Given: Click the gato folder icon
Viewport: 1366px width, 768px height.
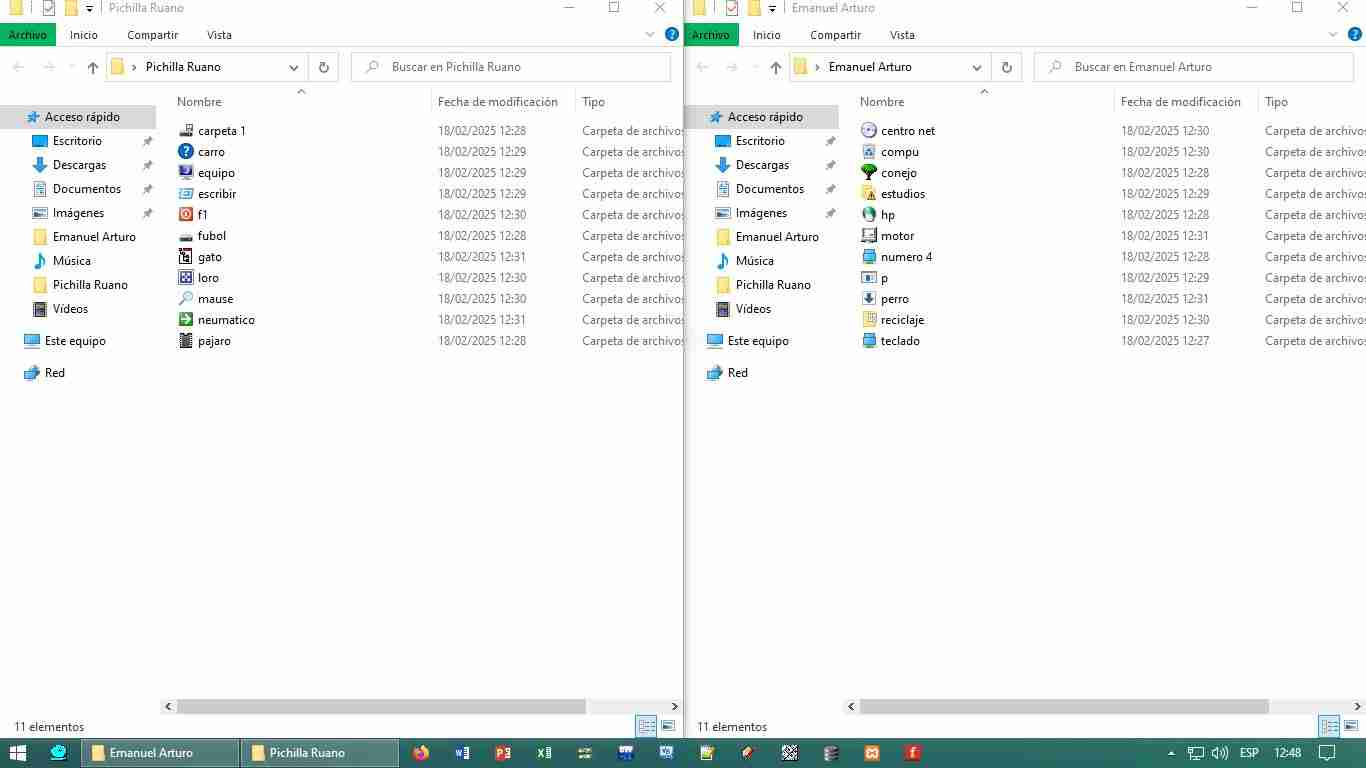Looking at the screenshot, I should click(186, 257).
